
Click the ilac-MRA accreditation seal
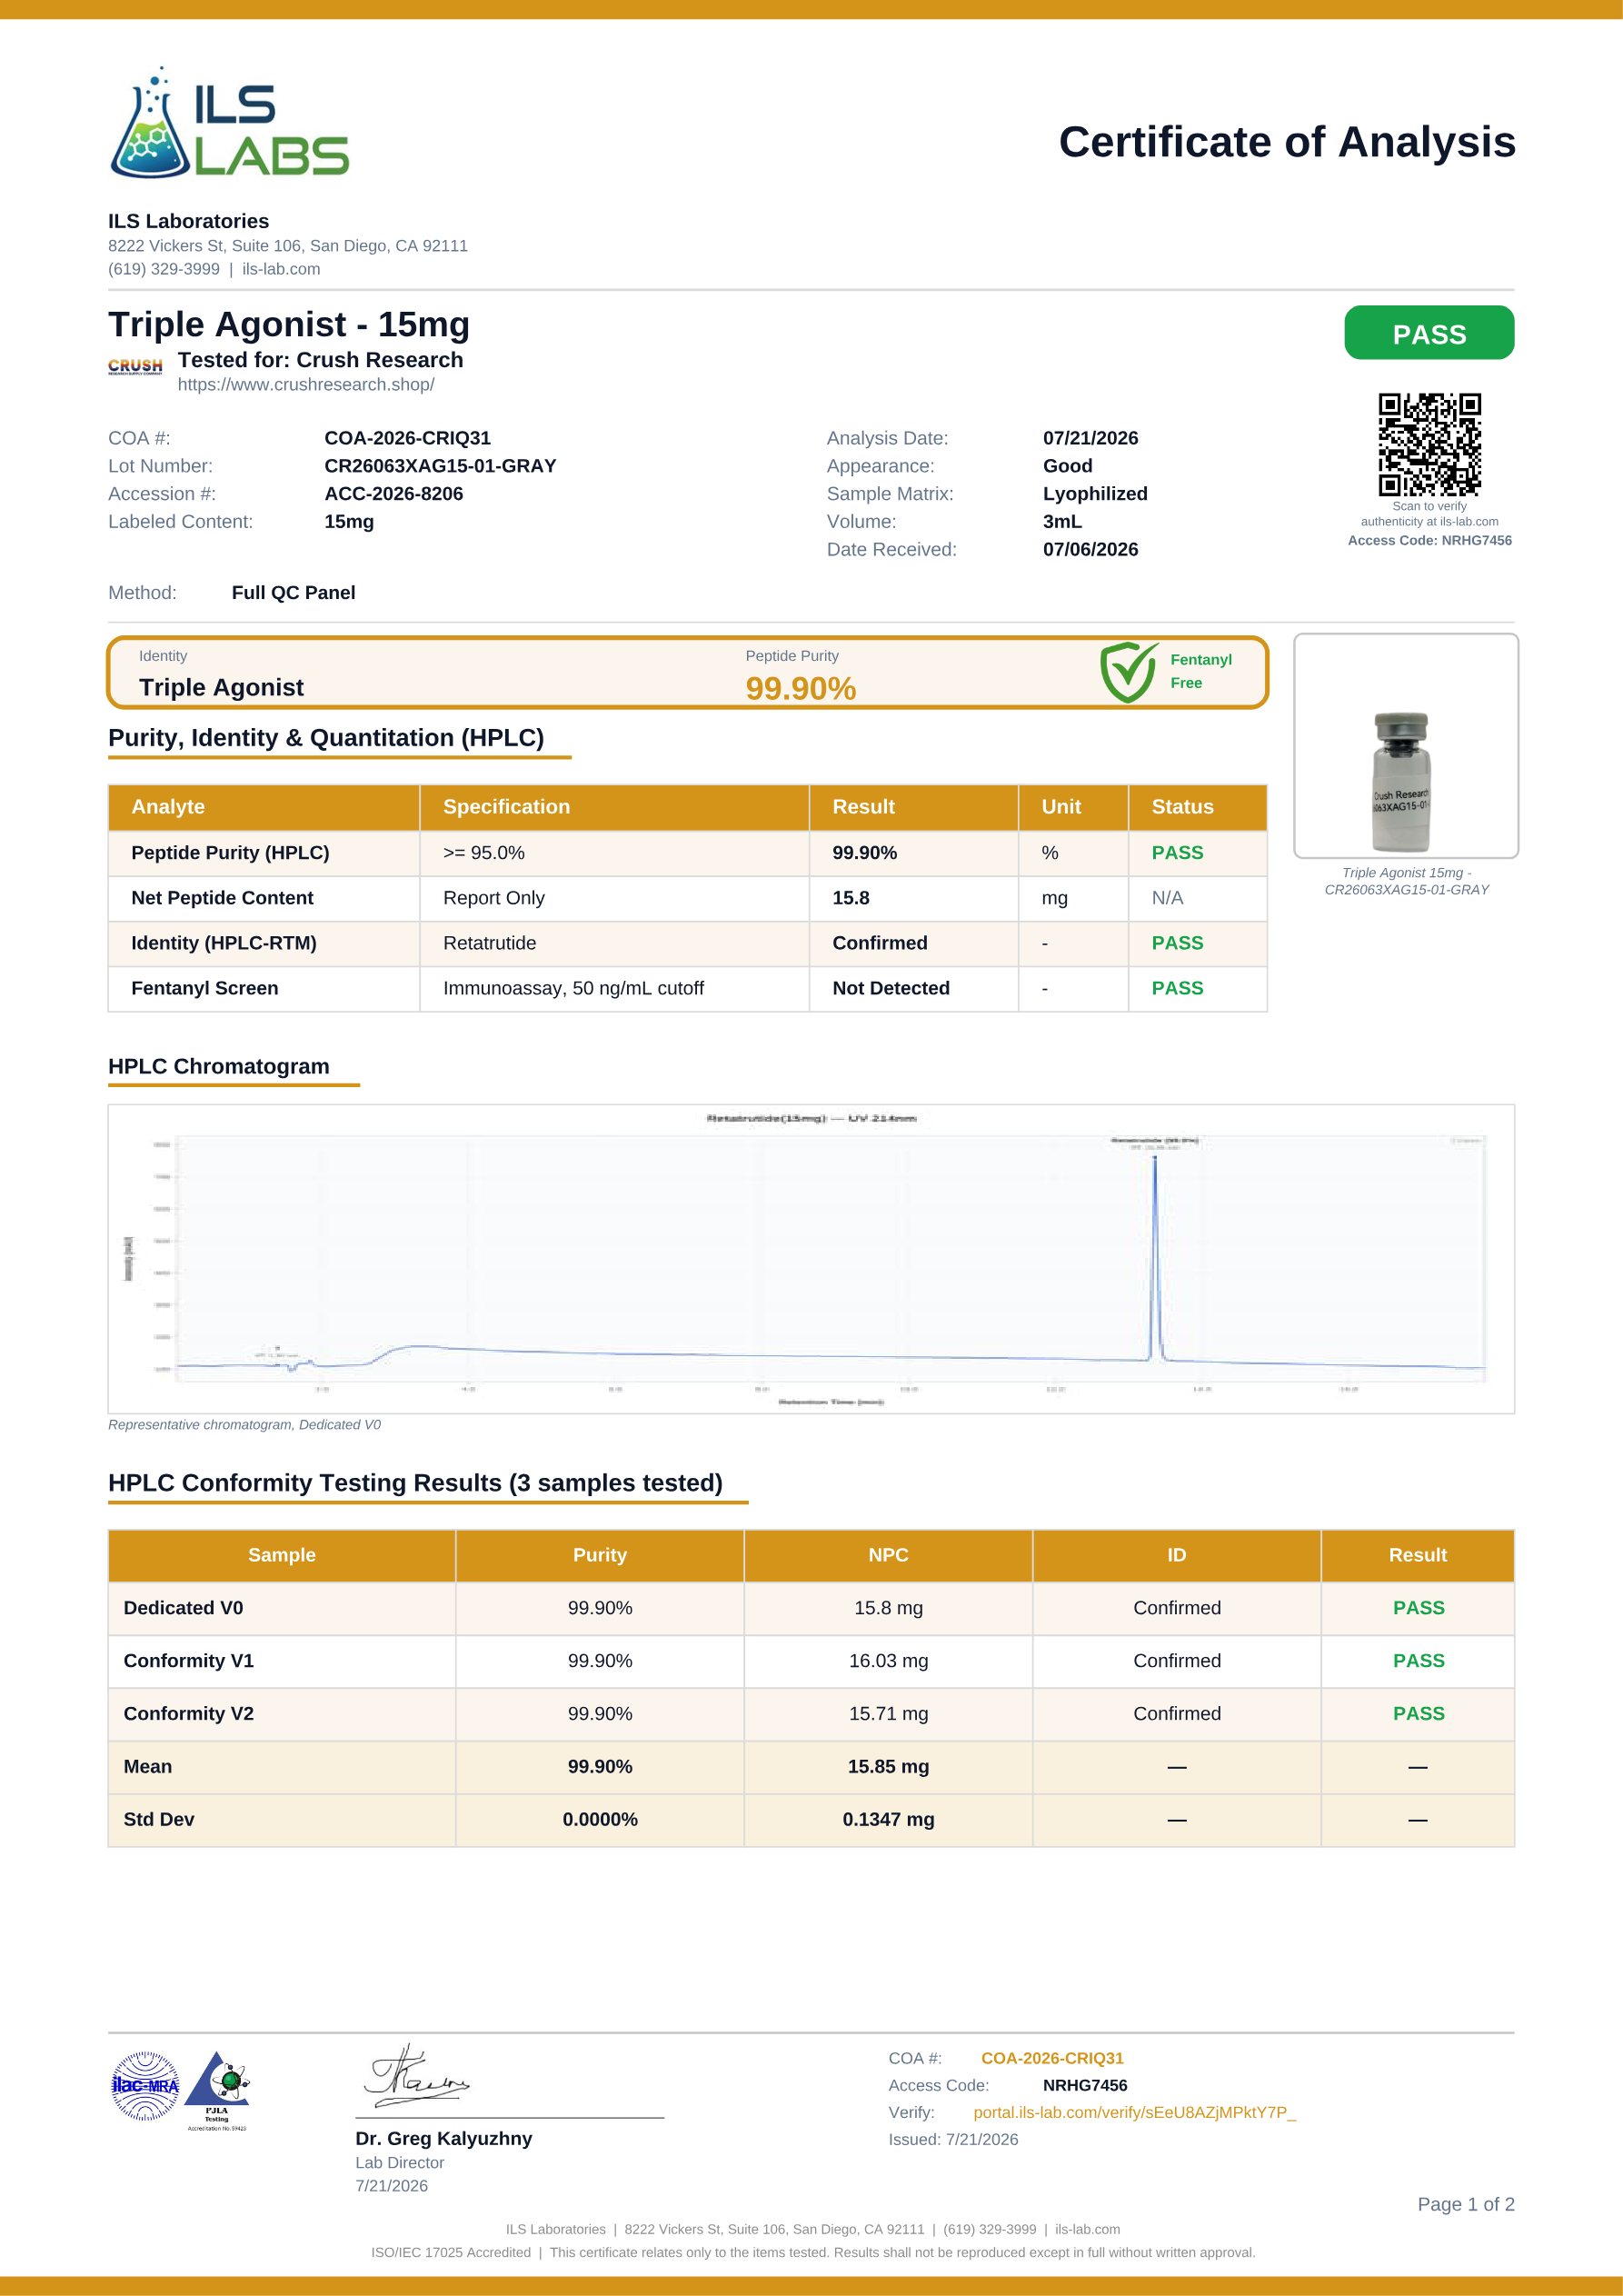pyautogui.click(x=145, y=2085)
